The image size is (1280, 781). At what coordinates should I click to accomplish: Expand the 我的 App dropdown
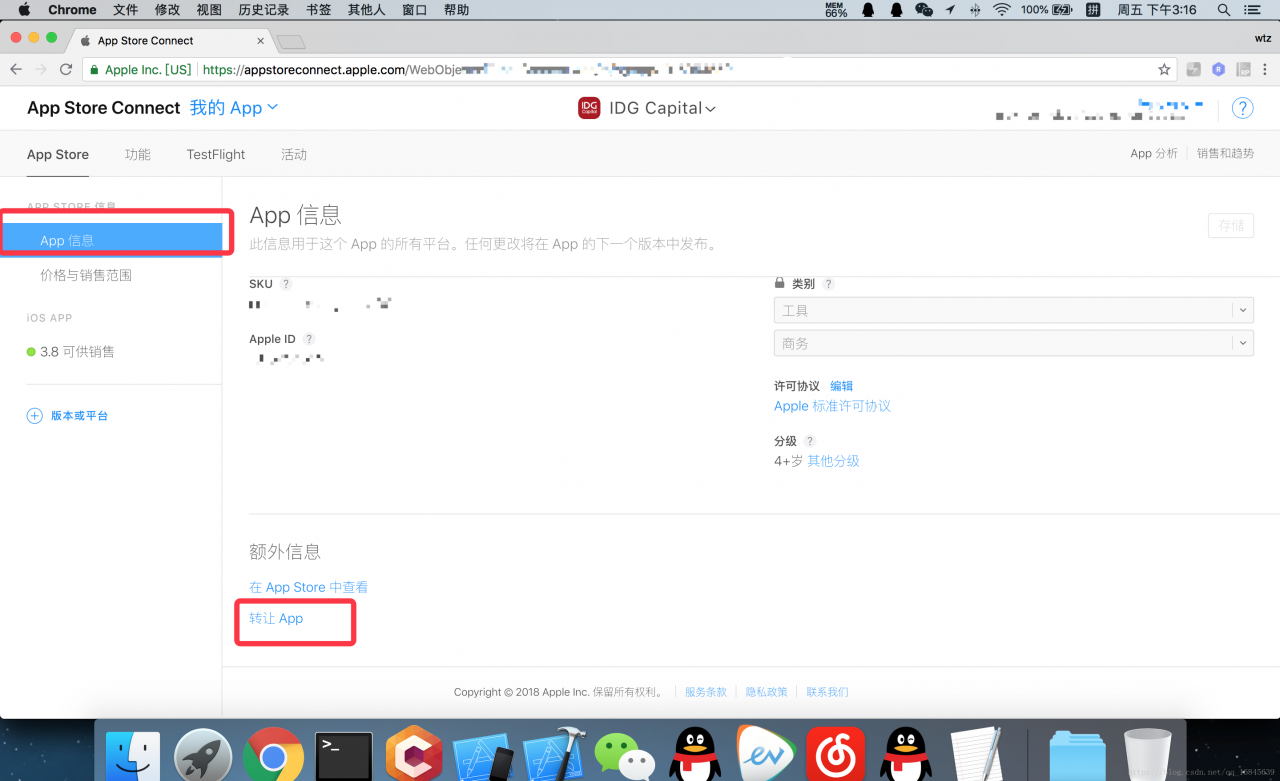click(x=234, y=108)
